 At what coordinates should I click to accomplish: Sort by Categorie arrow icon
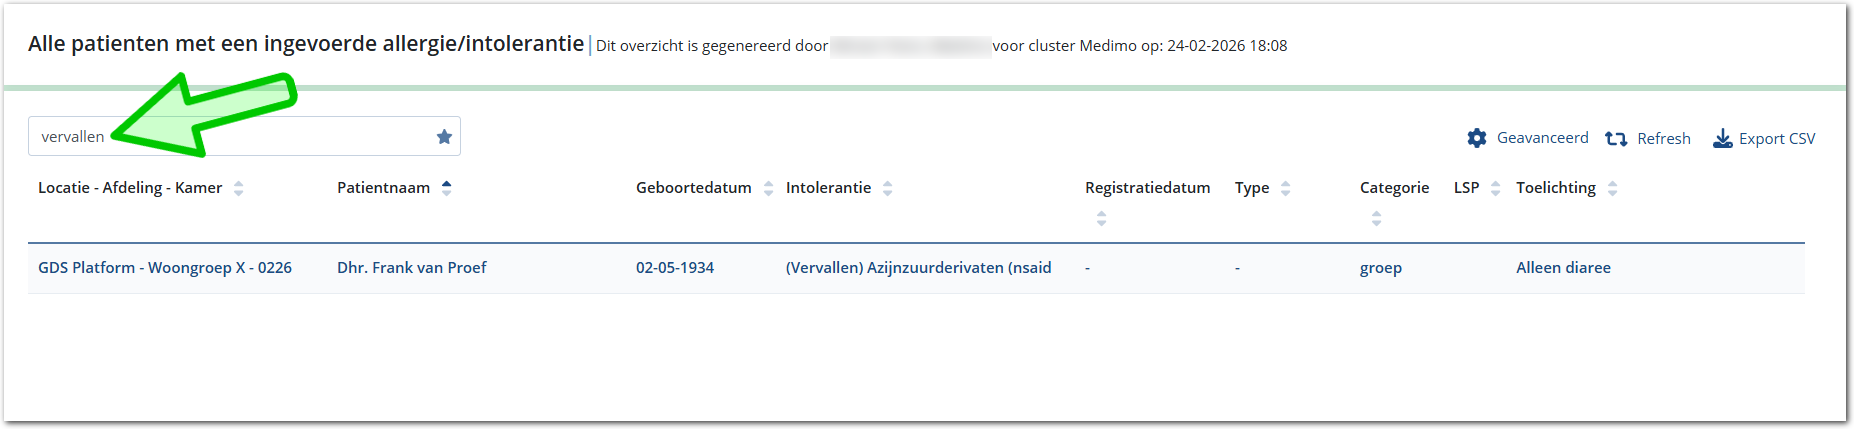(x=1376, y=218)
